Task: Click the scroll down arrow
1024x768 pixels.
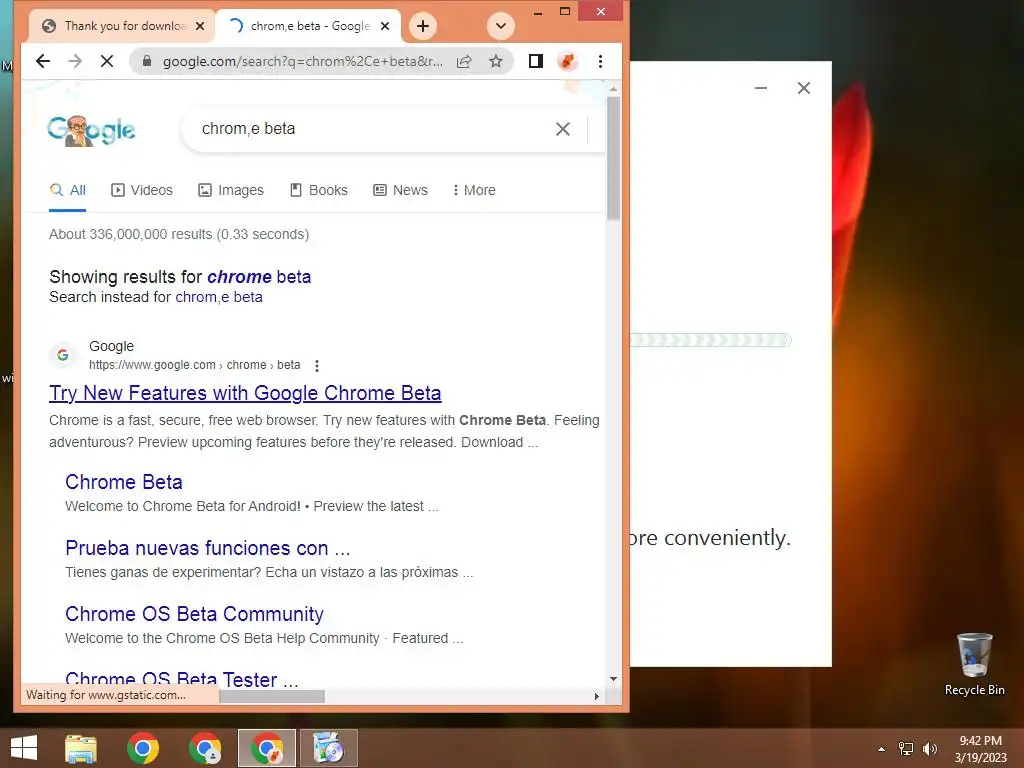Action: pyautogui.click(x=613, y=679)
